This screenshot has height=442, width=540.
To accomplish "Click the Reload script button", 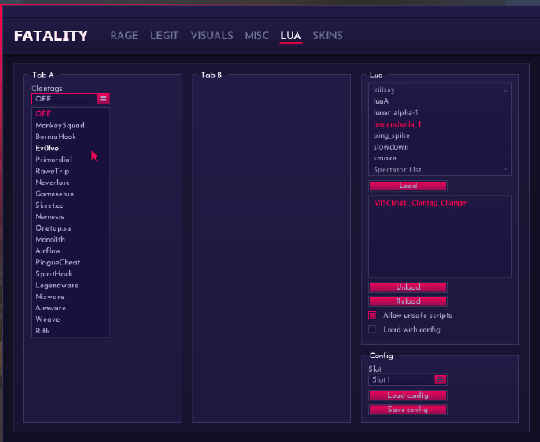I will pyautogui.click(x=408, y=301).
